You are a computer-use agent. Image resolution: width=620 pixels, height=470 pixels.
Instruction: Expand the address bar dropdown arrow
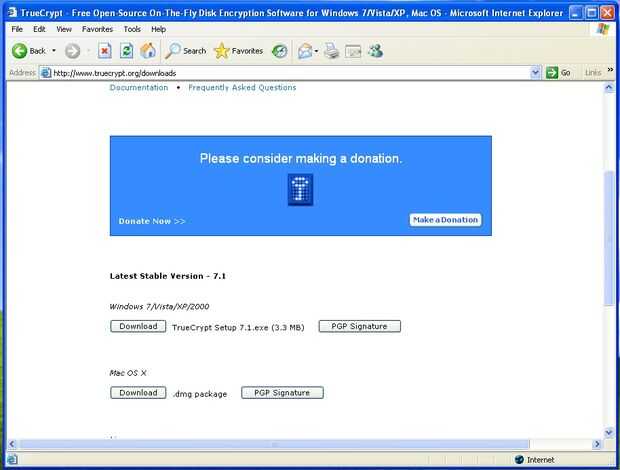pyautogui.click(x=535, y=73)
